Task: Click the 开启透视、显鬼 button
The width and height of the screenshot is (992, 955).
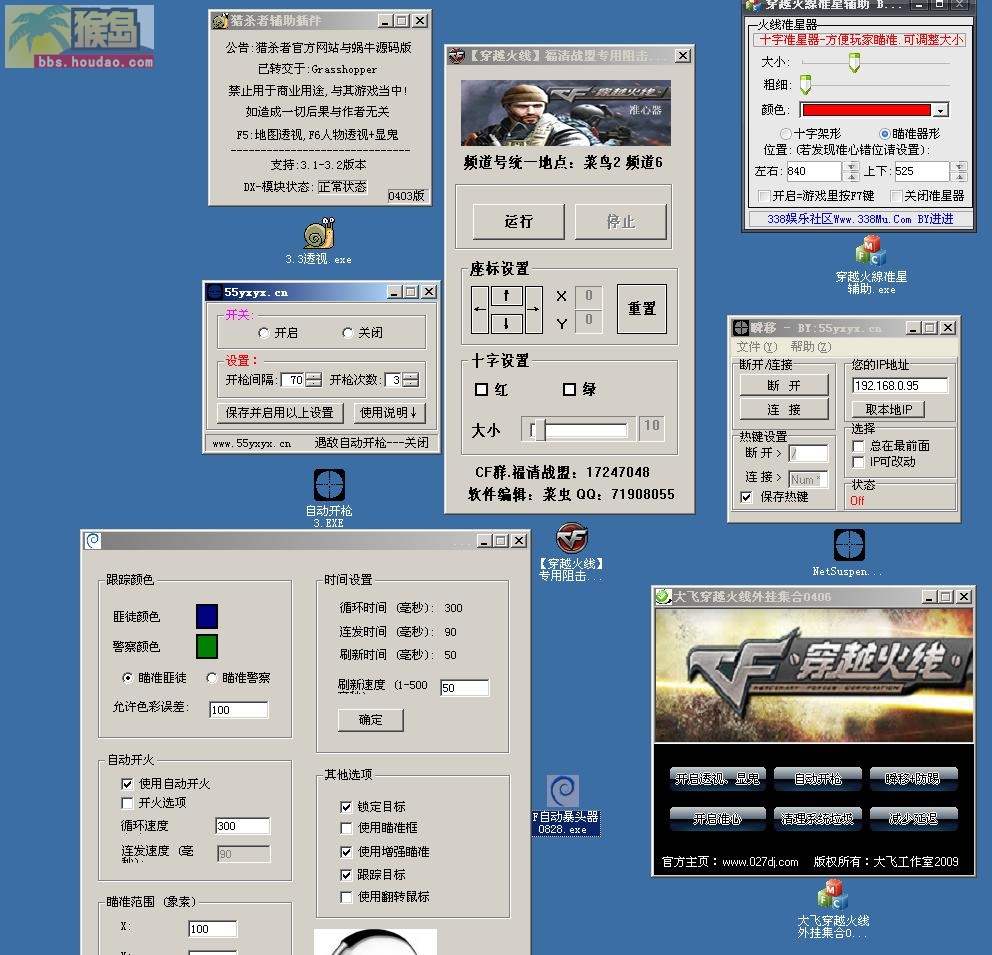Action: [717, 779]
